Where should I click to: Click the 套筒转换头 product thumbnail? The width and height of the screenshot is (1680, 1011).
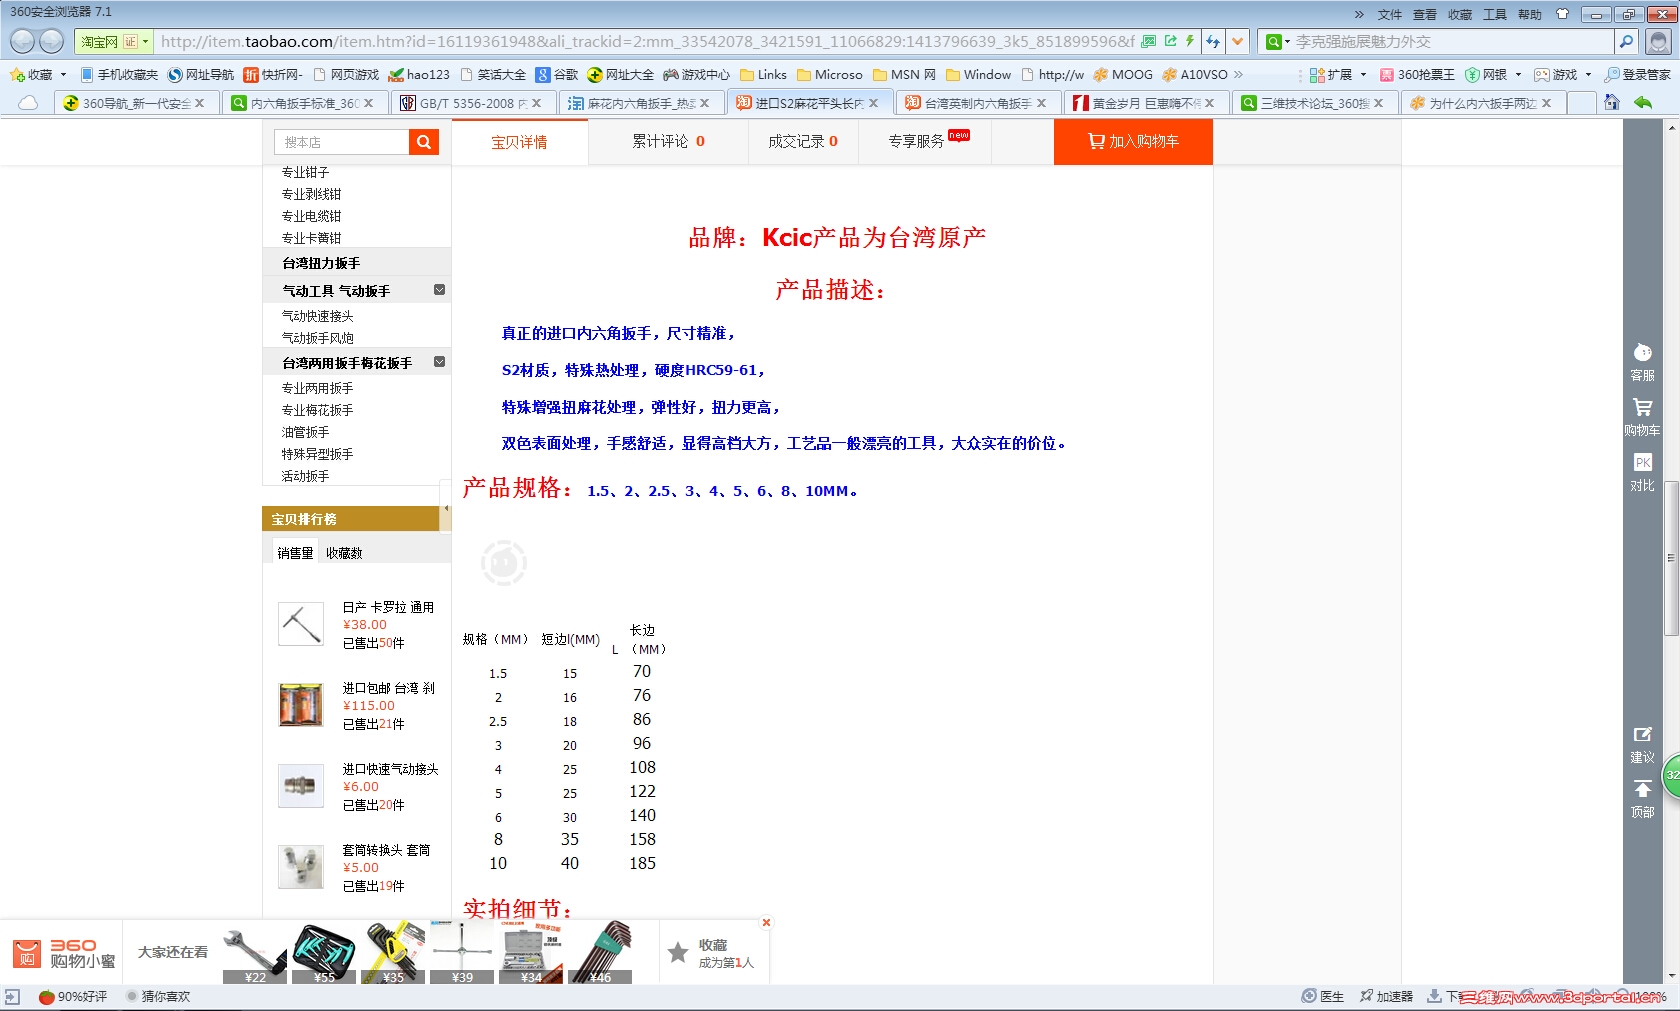[301, 867]
